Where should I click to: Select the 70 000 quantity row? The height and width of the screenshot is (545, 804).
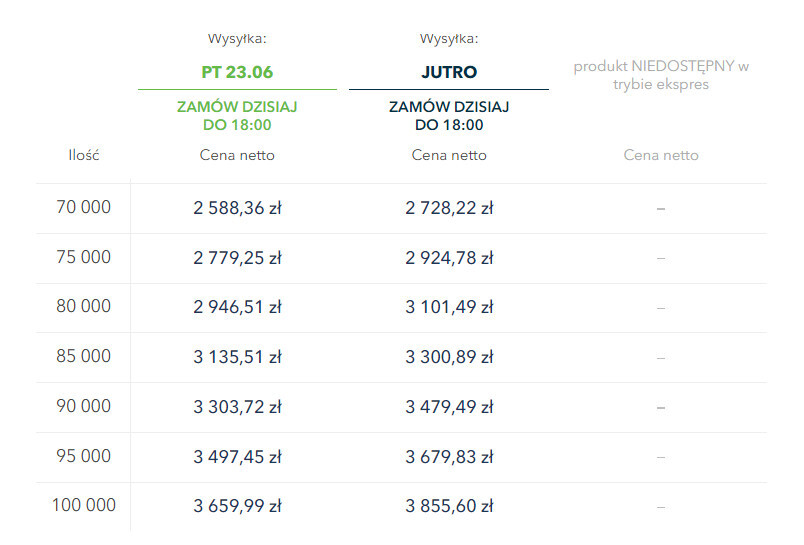(84, 208)
